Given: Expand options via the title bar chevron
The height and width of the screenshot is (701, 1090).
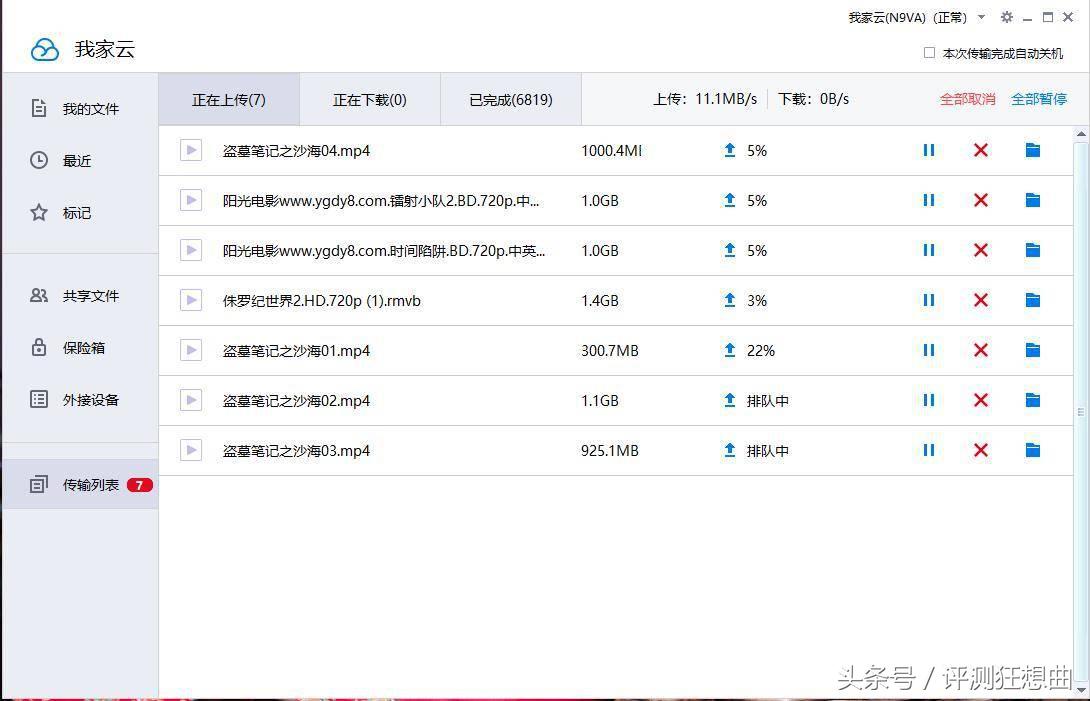Looking at the screenshot, I should 981,17.
